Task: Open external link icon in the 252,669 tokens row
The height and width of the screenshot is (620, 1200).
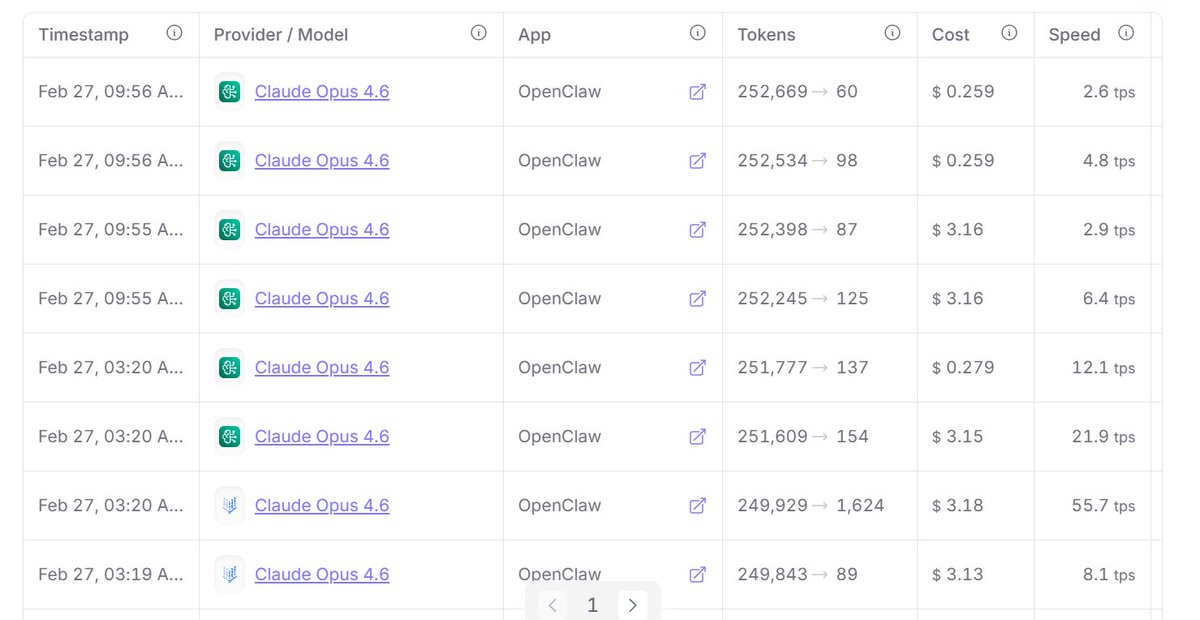Action: coord(698,92)
